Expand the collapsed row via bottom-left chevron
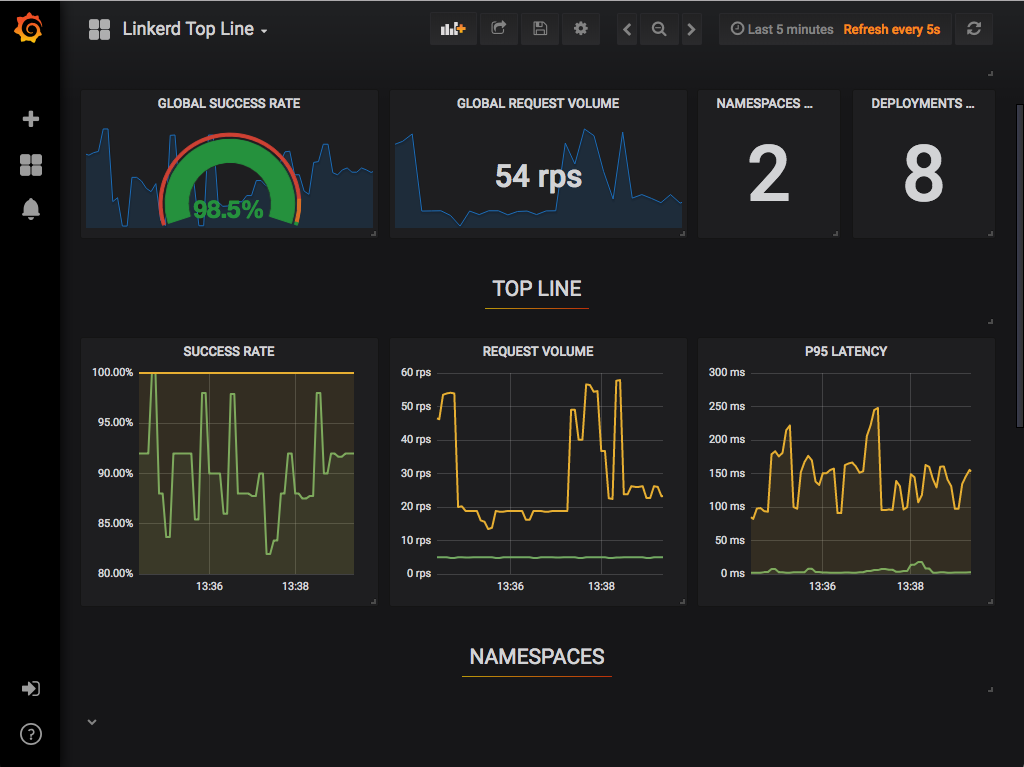 click(91, 721)
